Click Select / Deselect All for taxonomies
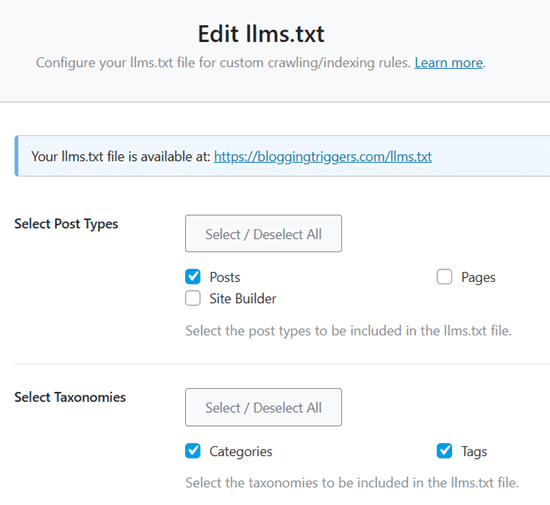The image size is (550, 505). click(x=263, y=407)
